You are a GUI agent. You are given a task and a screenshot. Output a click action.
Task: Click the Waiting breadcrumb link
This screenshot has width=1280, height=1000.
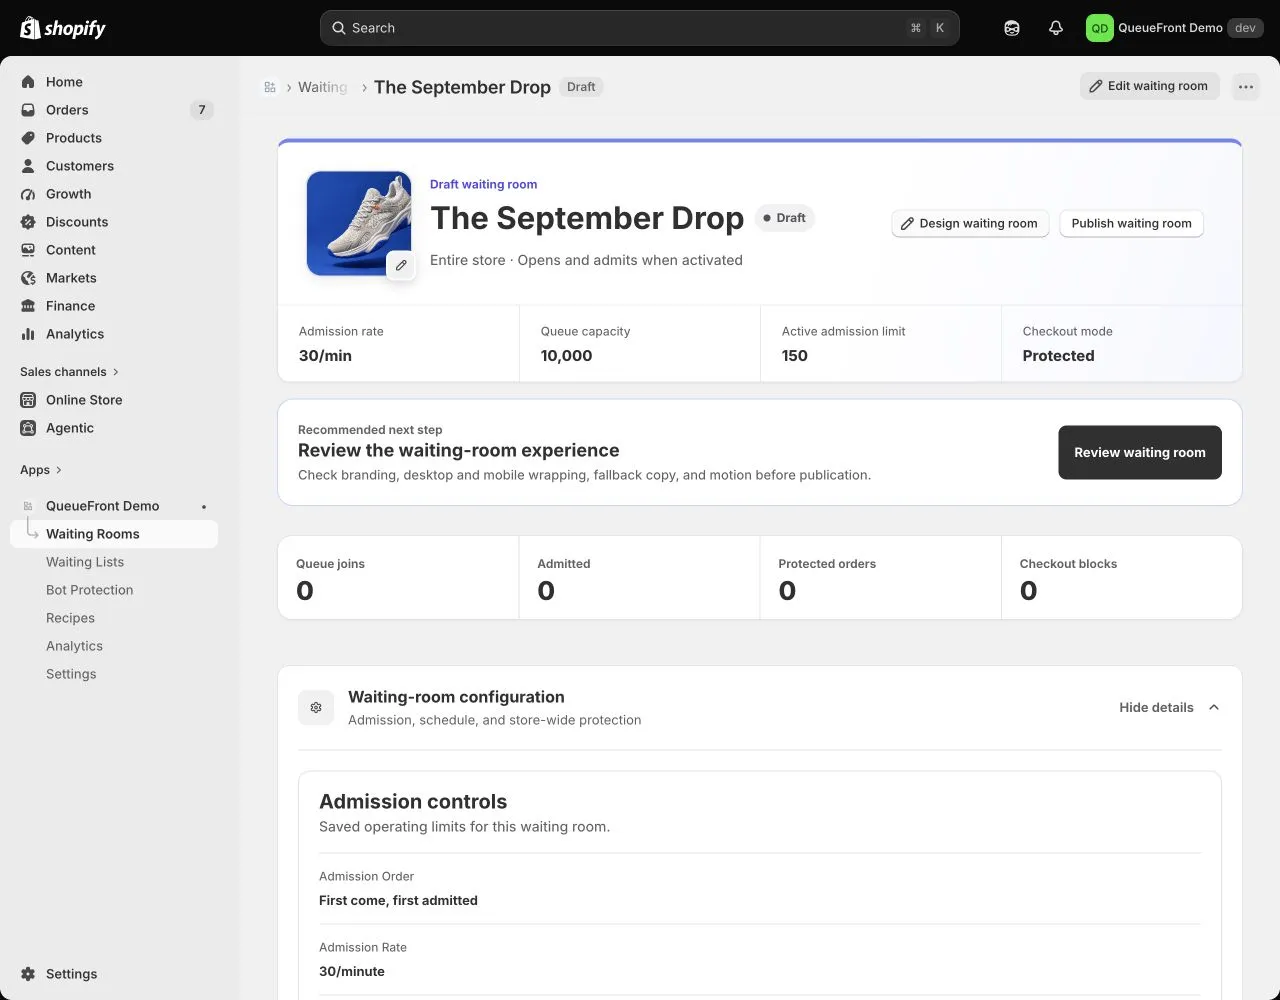pyautogui.click(x=322, y=87)
